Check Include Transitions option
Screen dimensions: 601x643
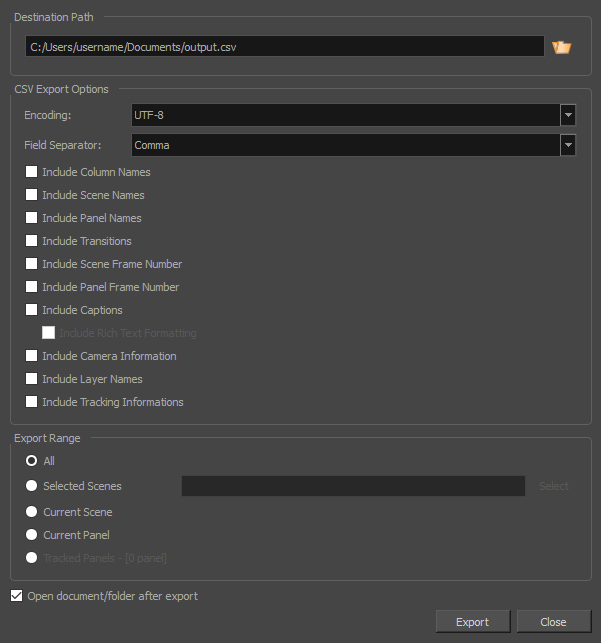(32, 241)
